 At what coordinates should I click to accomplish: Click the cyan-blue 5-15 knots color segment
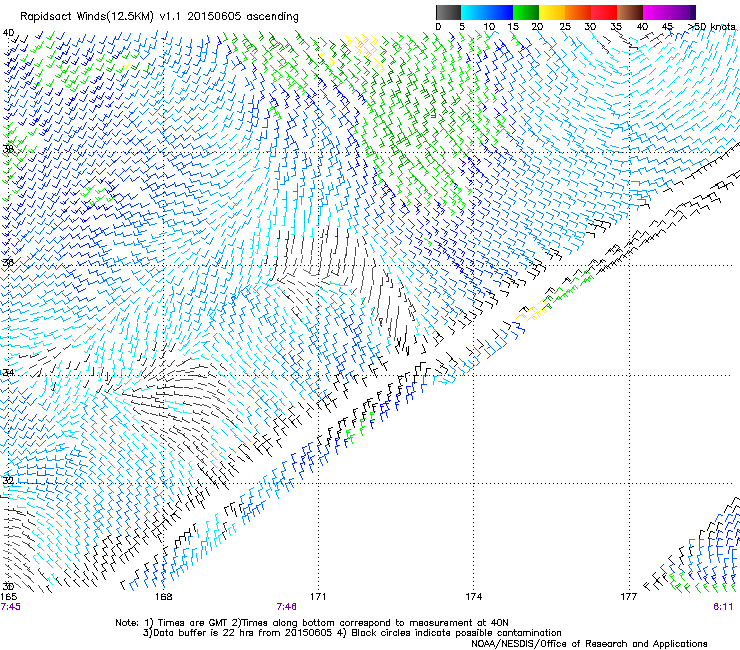(487, 12)
